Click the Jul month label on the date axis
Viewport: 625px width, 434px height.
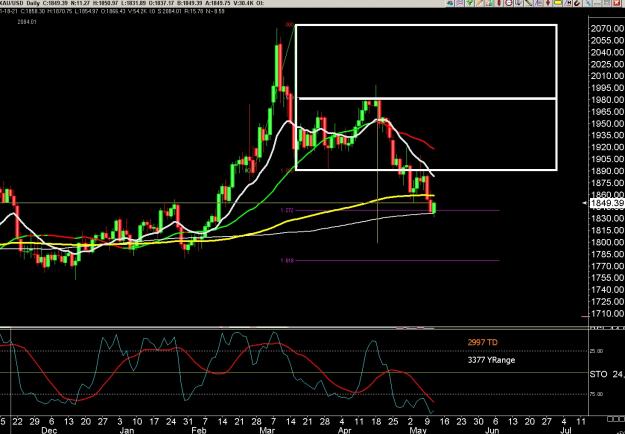coord(565,430)
